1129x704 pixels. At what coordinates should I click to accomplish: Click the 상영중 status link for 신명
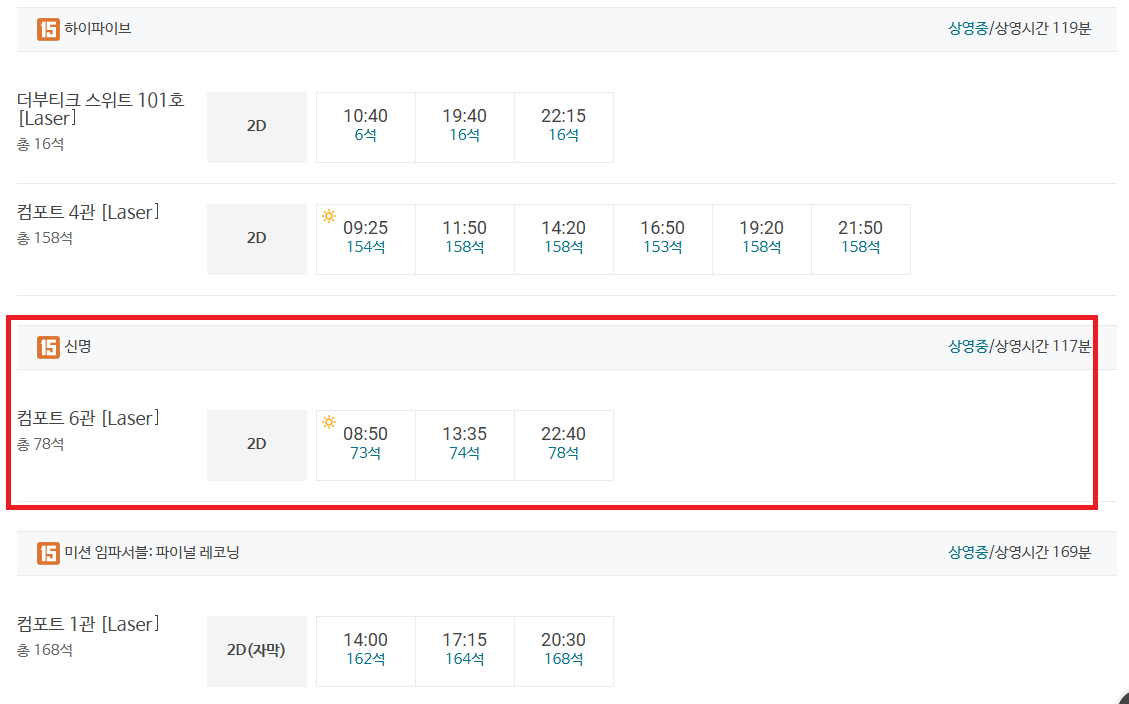[x=967, y=347]
